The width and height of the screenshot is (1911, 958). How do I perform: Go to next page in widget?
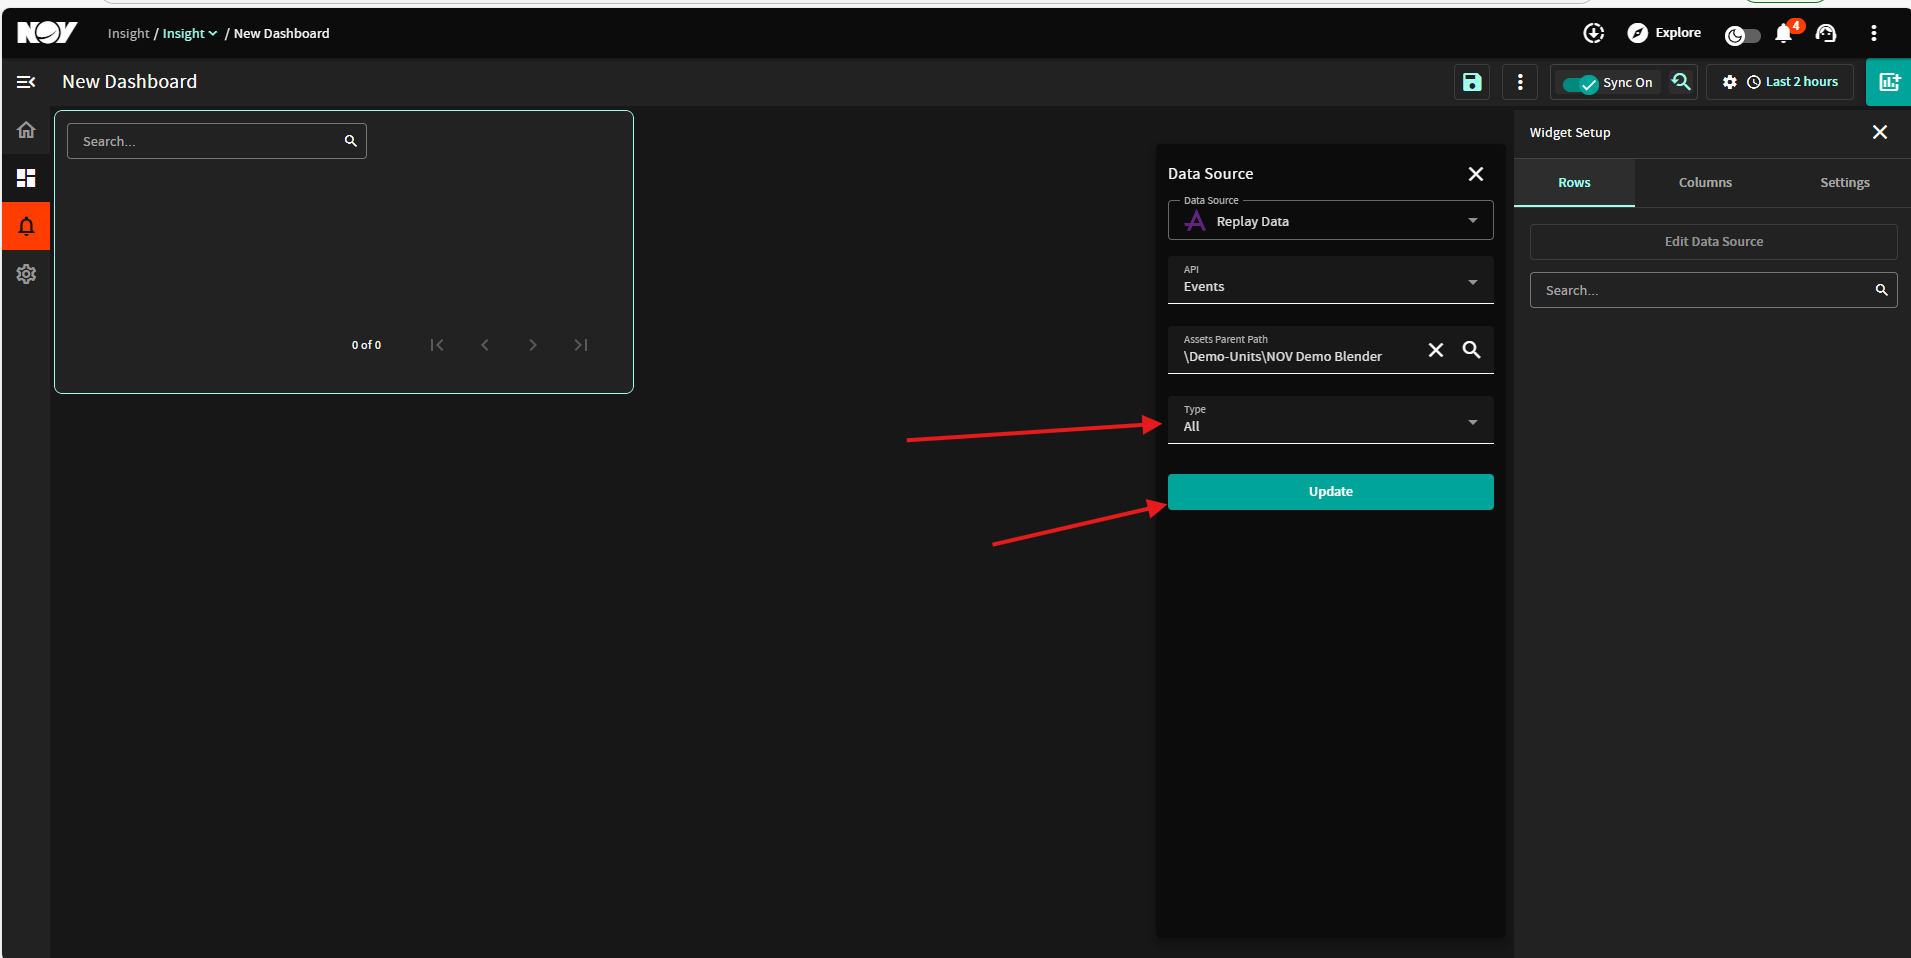pos(533,345)
